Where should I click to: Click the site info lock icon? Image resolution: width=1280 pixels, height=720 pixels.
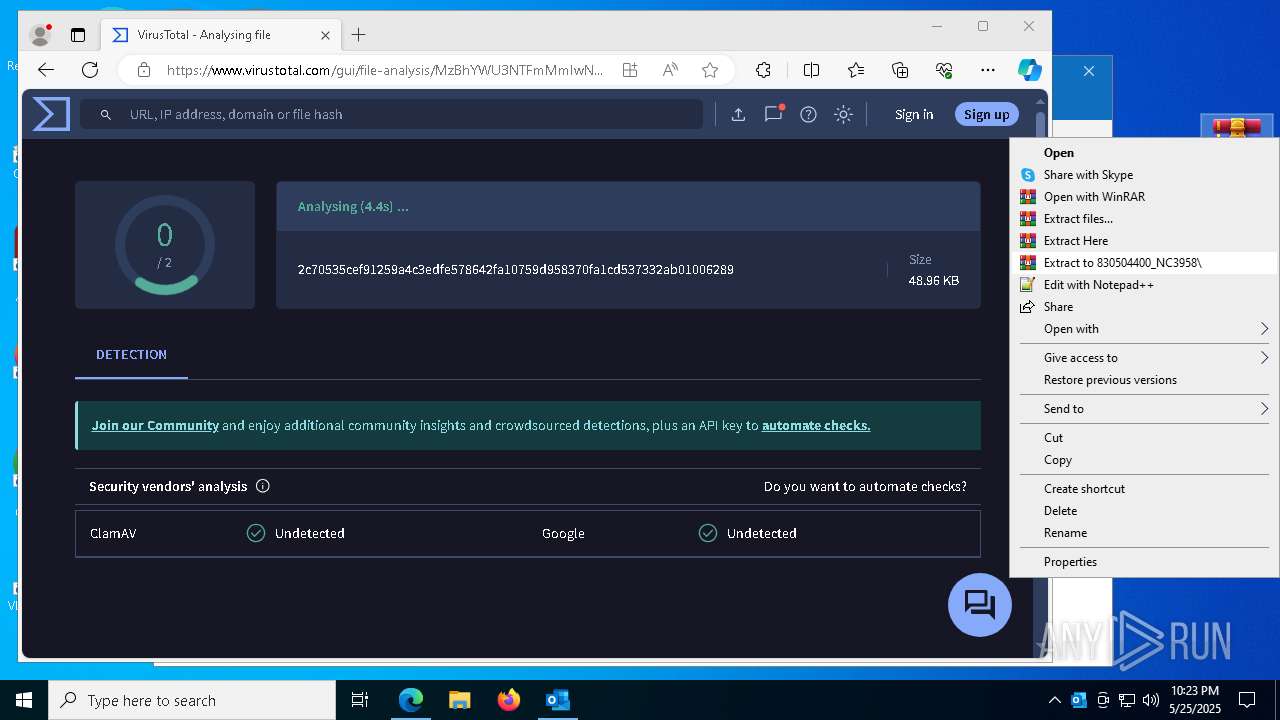[x=144, y=70]
